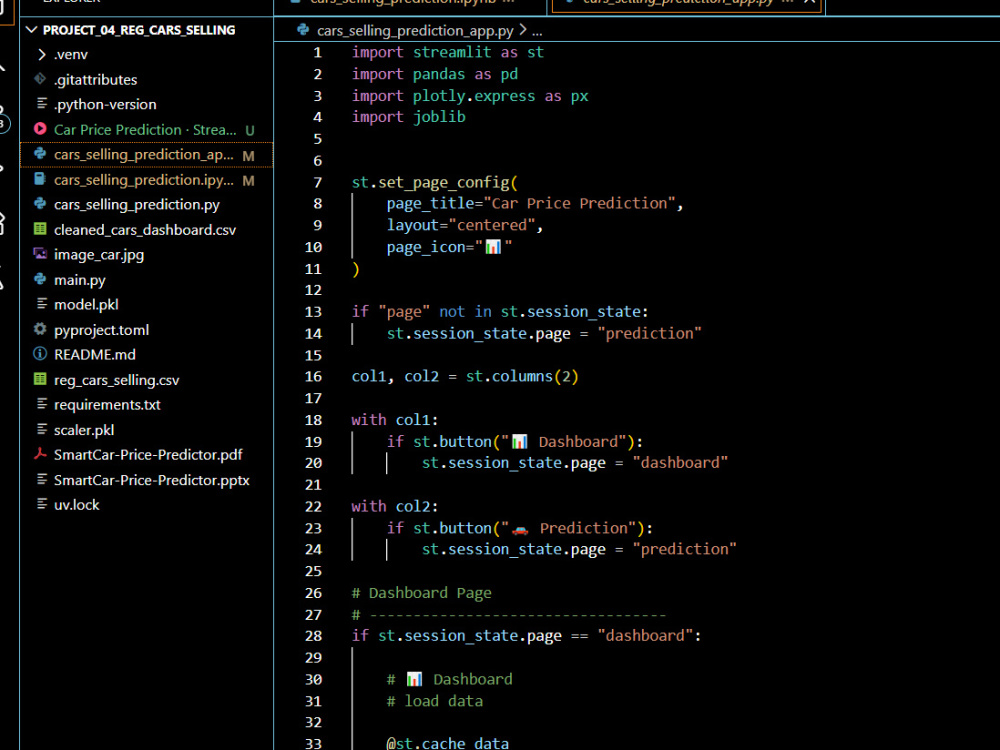Open the main.py Python icon
The width and height of the screenshot is (1000, 750).
(x=40, y=279)
